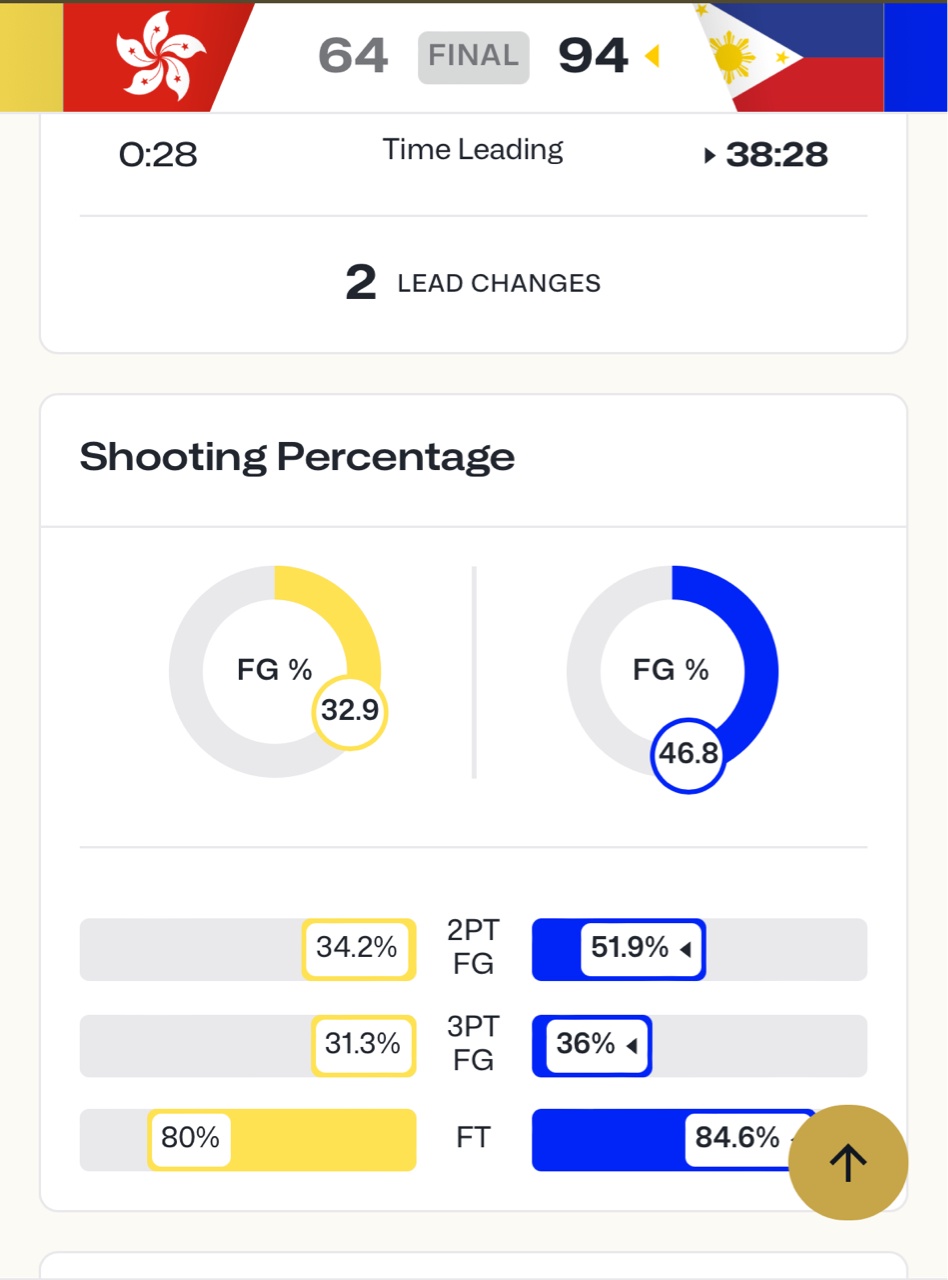Select the 38:28 Time Leading value
This screenshot has width=948, height=1280.
pos(776,155)
